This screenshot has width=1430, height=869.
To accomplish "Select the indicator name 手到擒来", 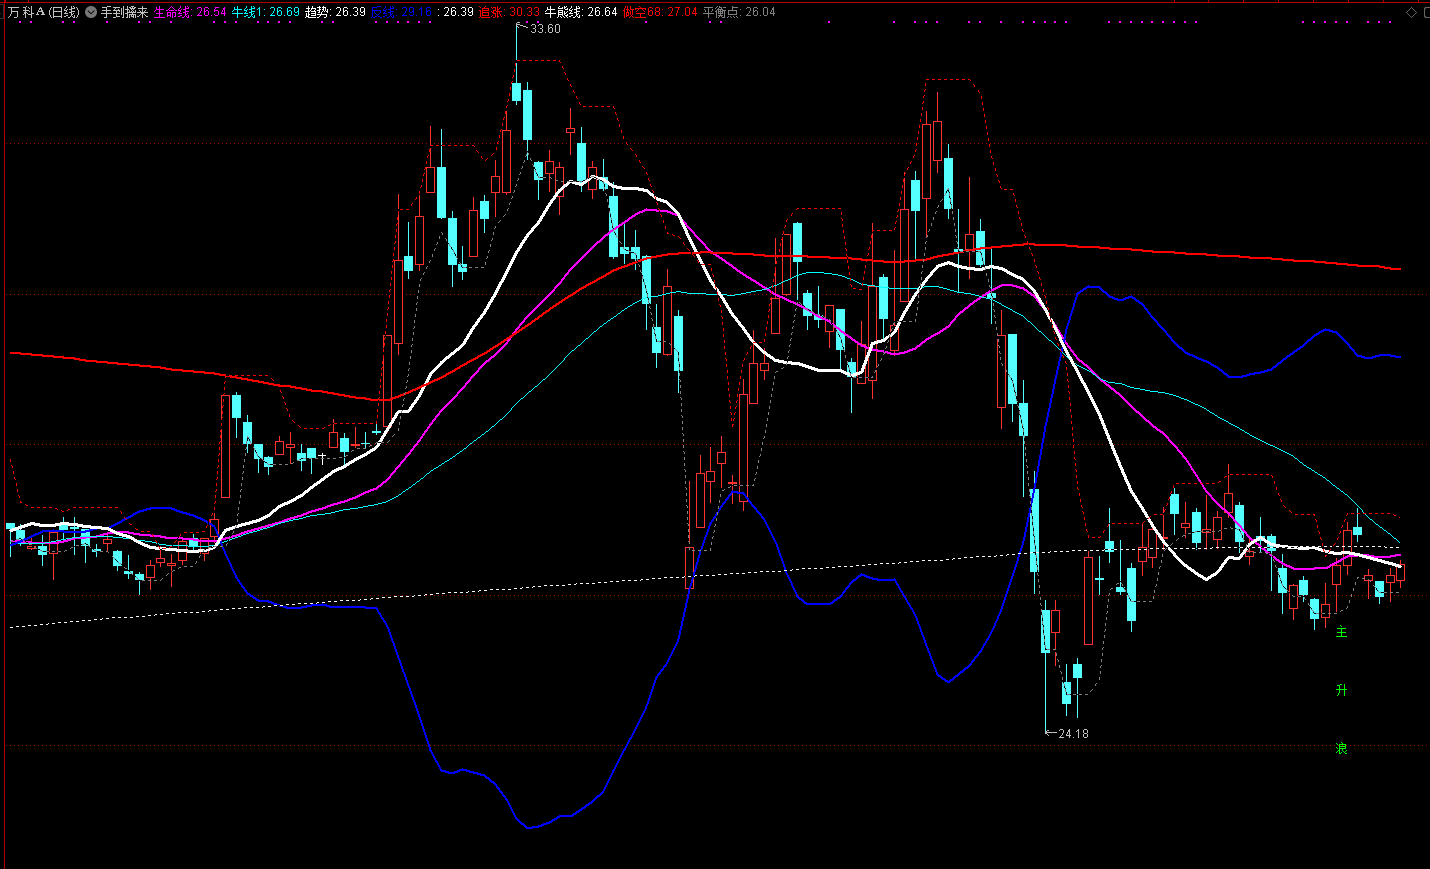I will [x=124, y=12].
